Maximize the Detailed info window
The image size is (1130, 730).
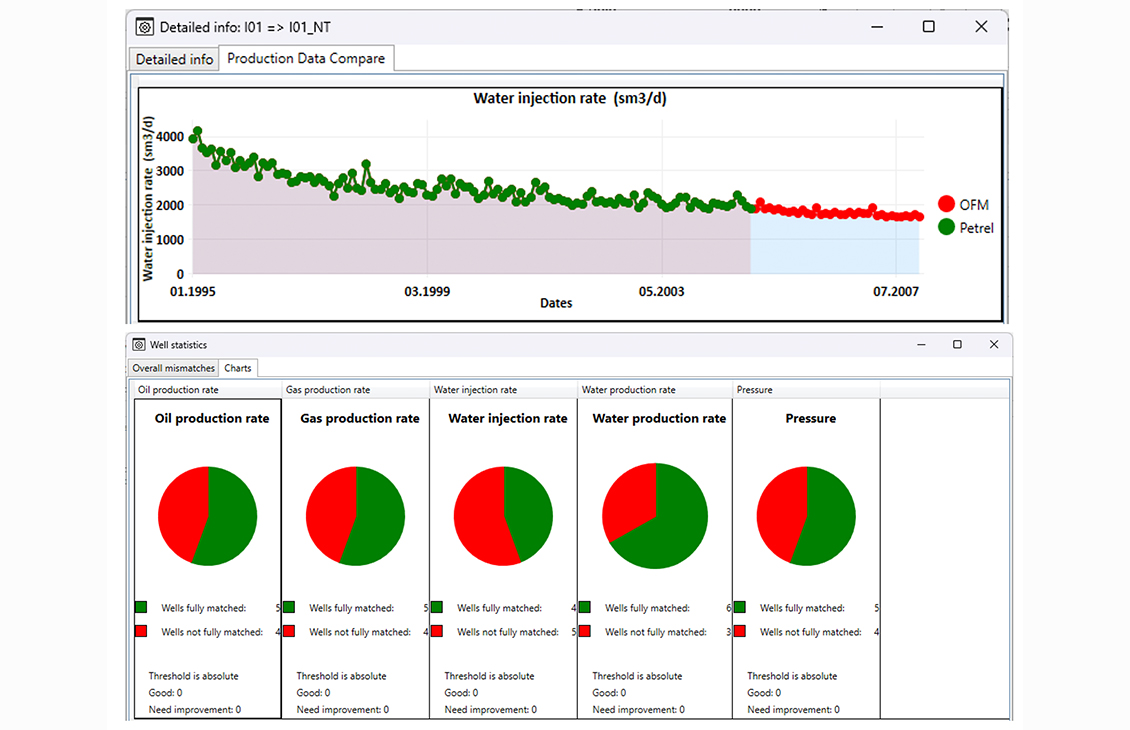coord(928,27)
